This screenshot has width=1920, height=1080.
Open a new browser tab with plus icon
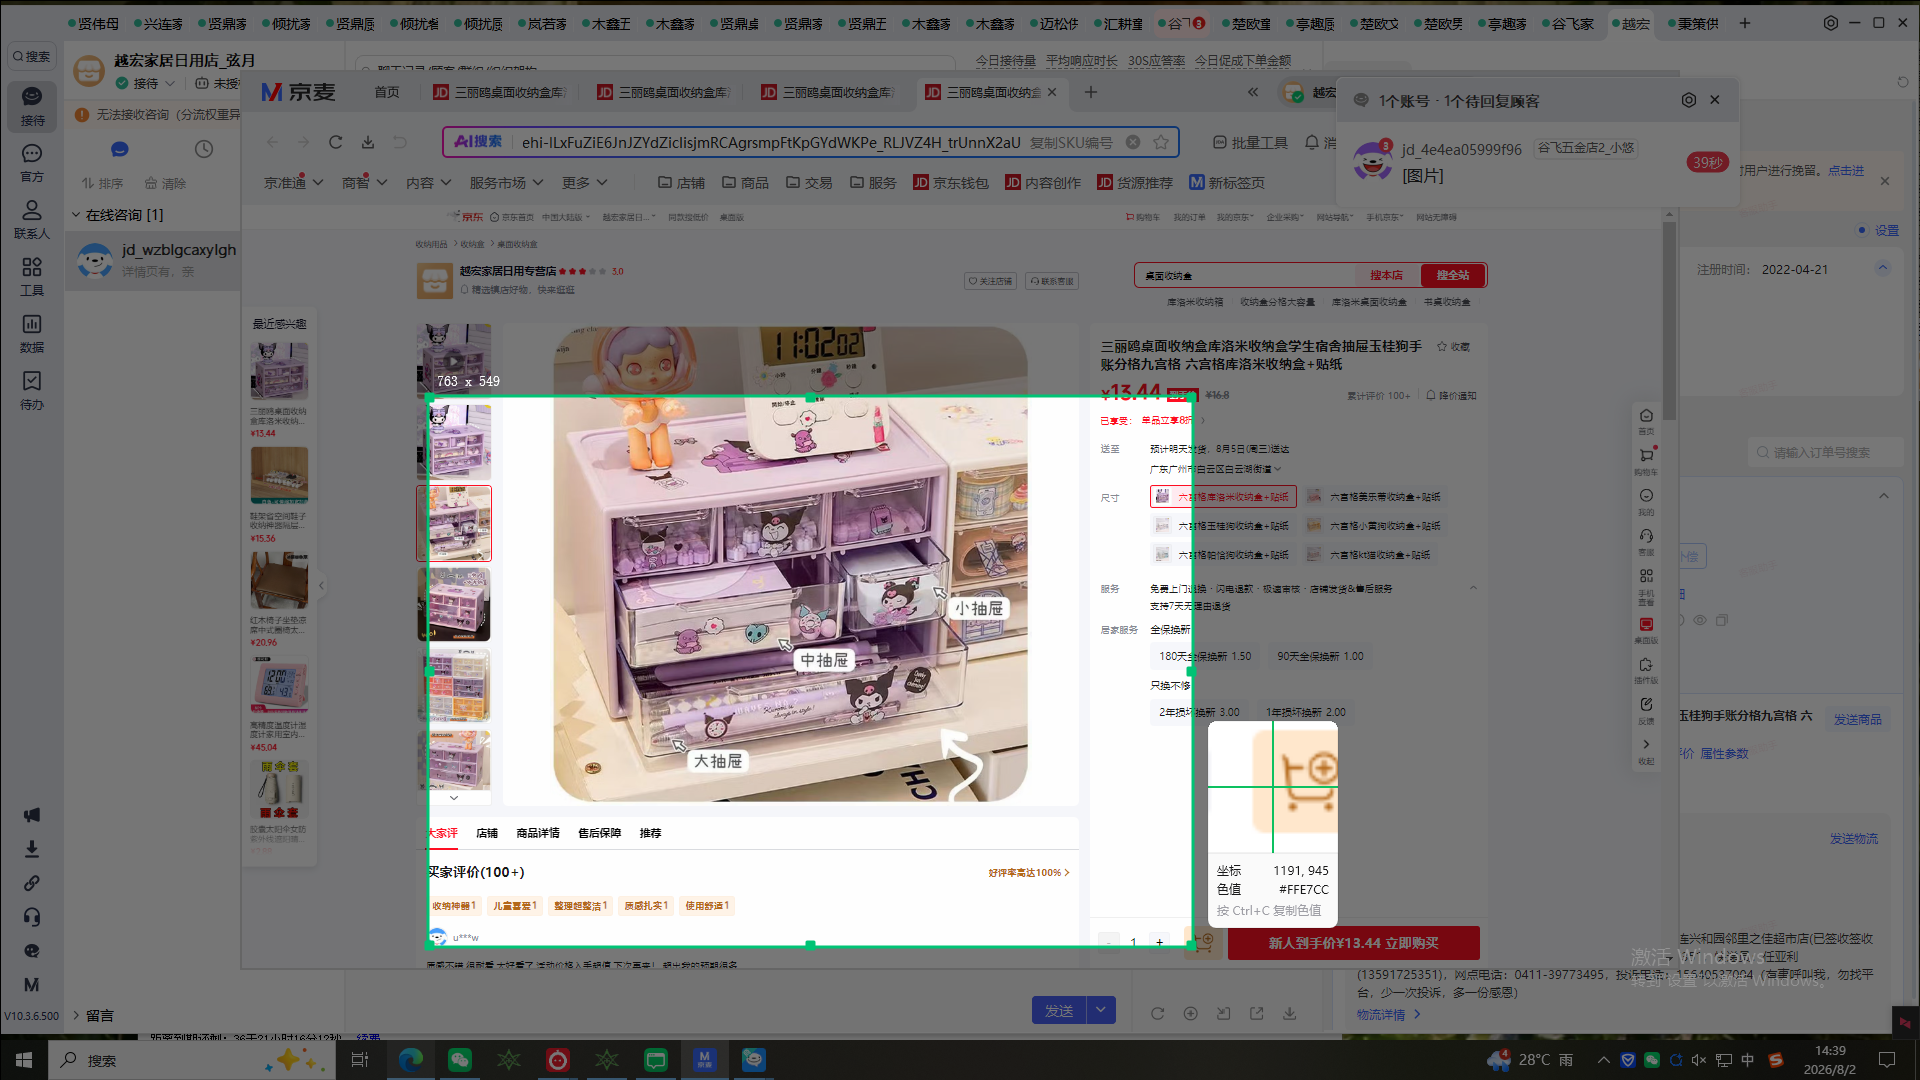pyautogui.click(x=1091, y=92)
